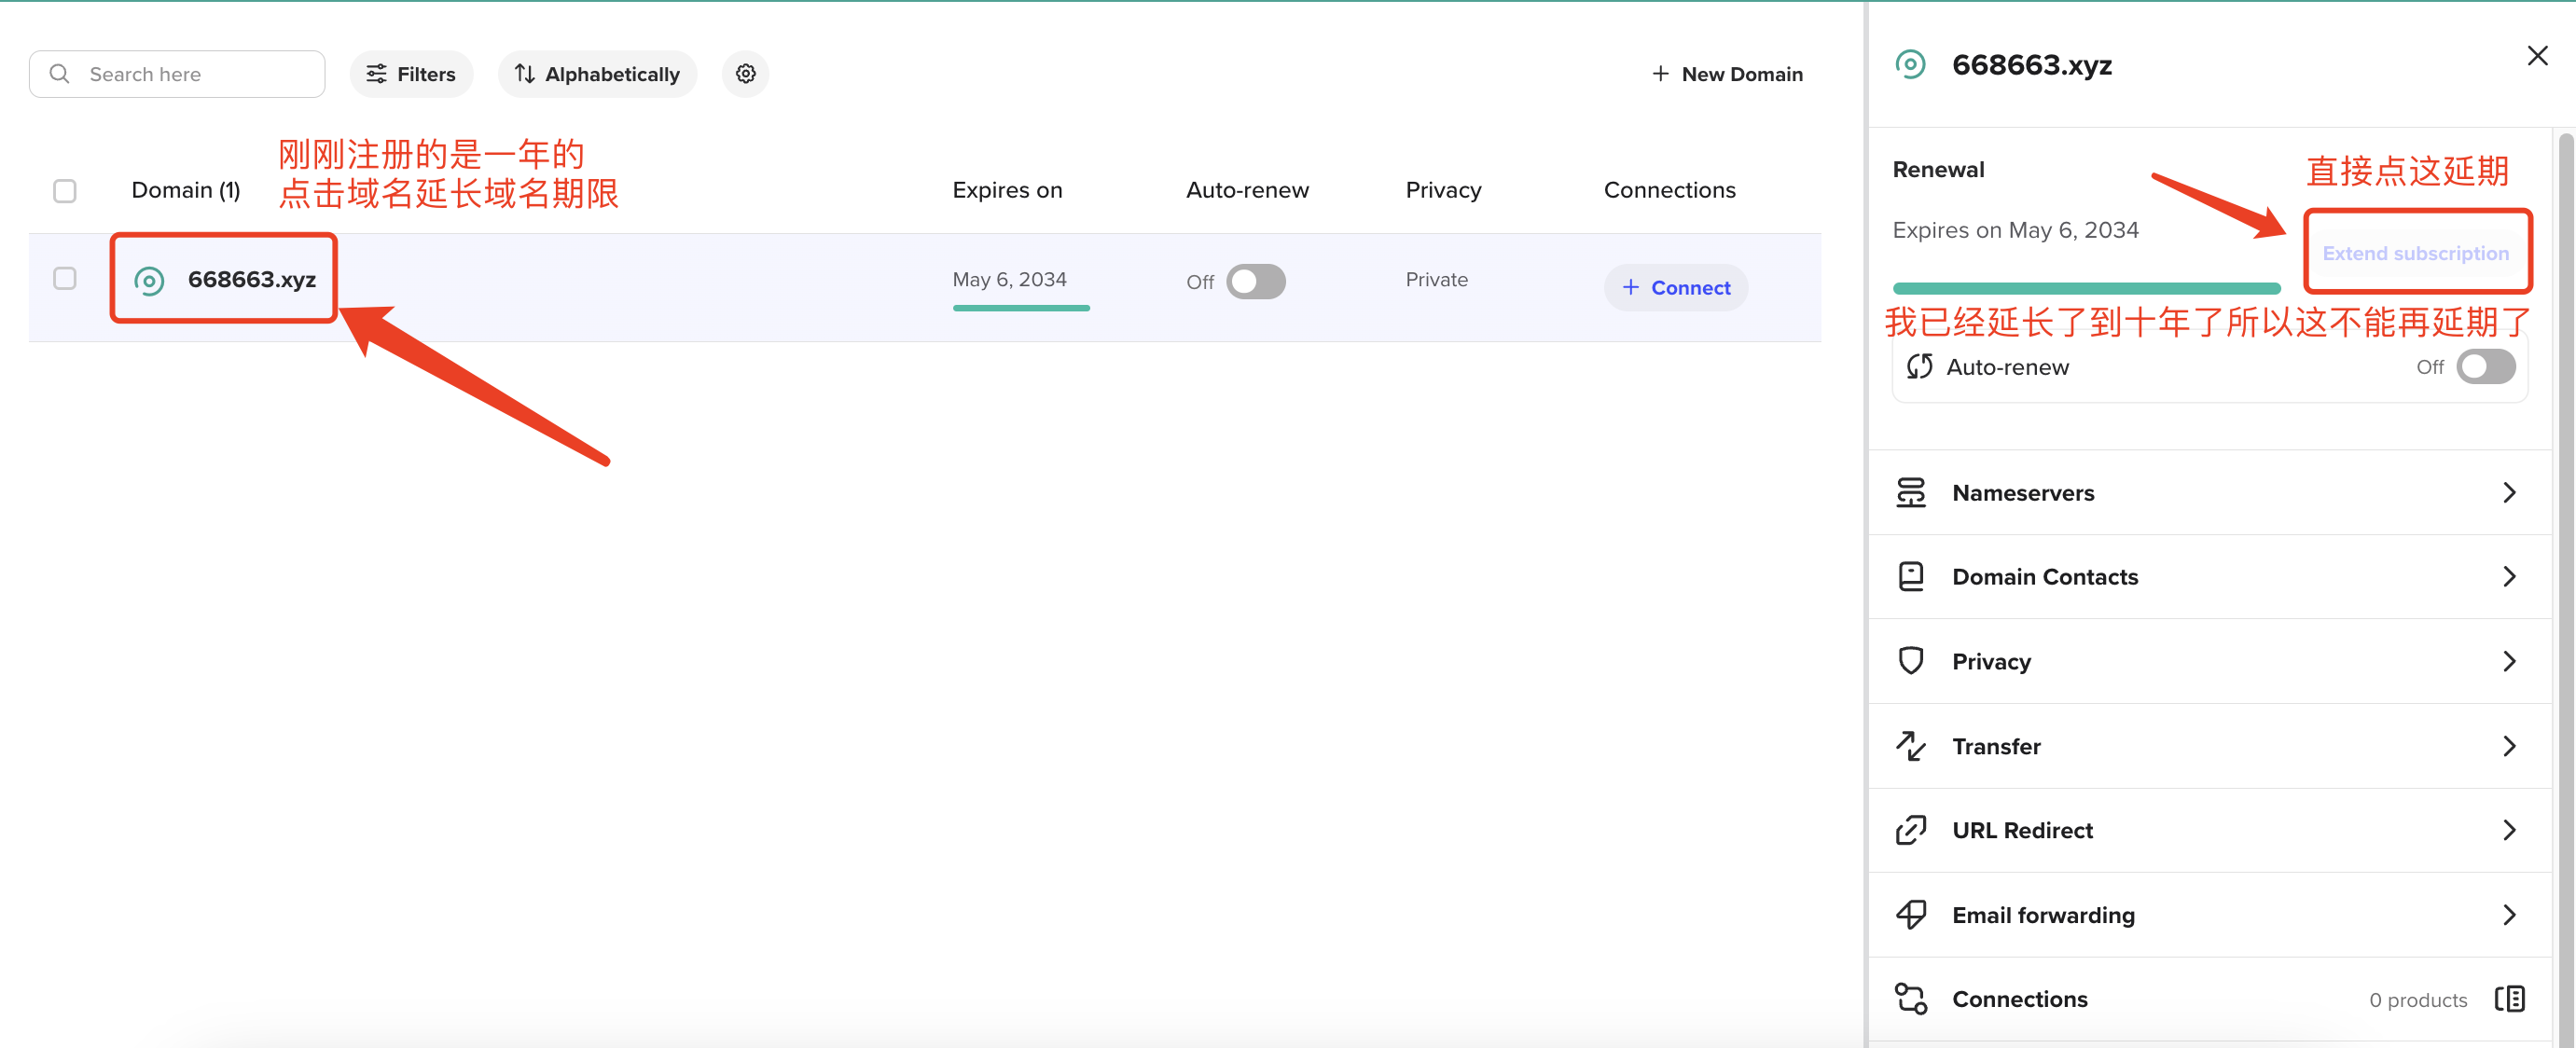Click the gear settings icon near Alphabetically
This screenshot has width=2576, height=1048.
[745, 74]
